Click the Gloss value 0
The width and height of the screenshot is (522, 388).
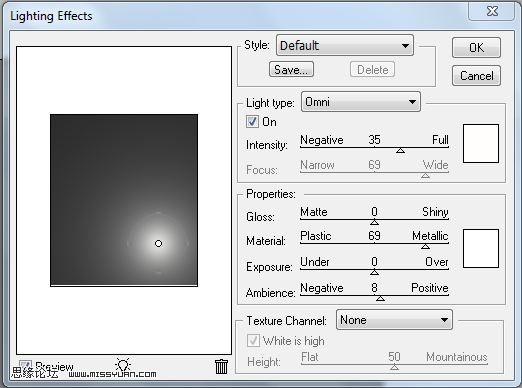click(x=374, y=211)
